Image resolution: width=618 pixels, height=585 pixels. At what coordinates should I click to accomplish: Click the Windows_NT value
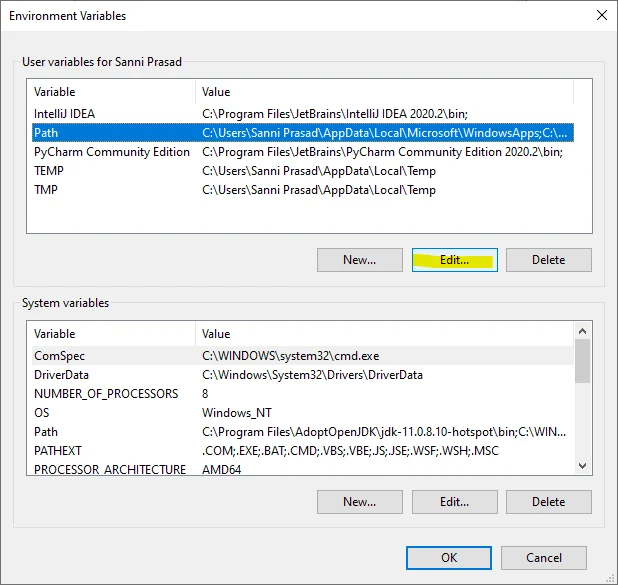pyautogui.click(x=236, y=413)
